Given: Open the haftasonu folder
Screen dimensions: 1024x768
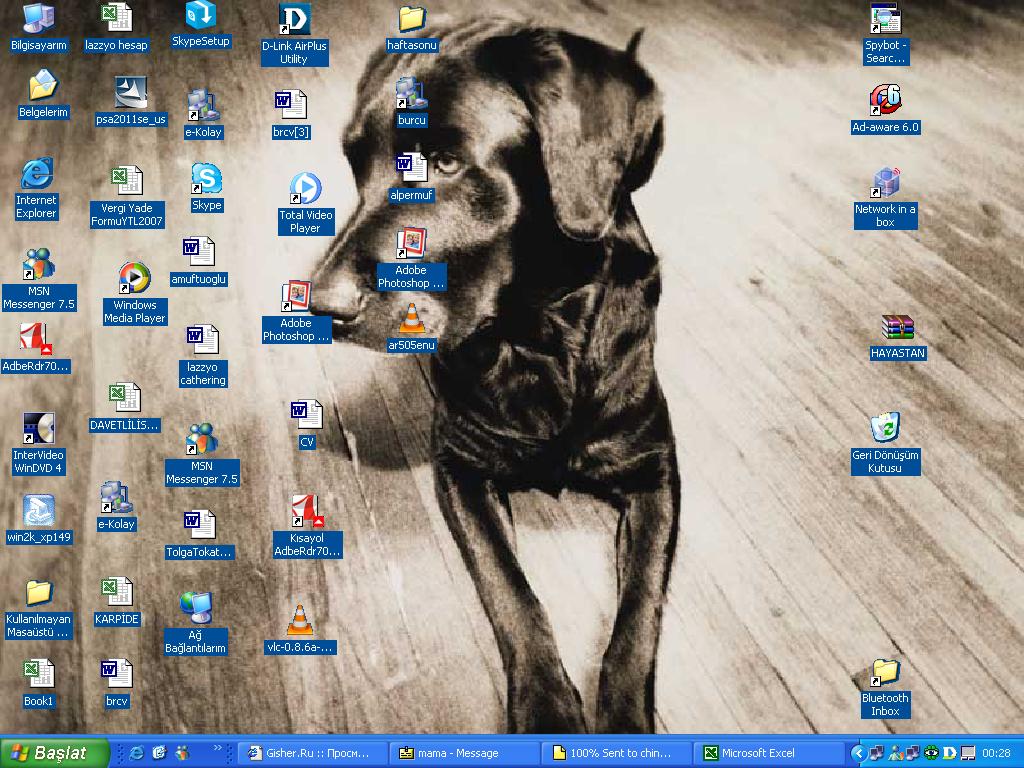Looking at the screenshot, I should (411, 19).
